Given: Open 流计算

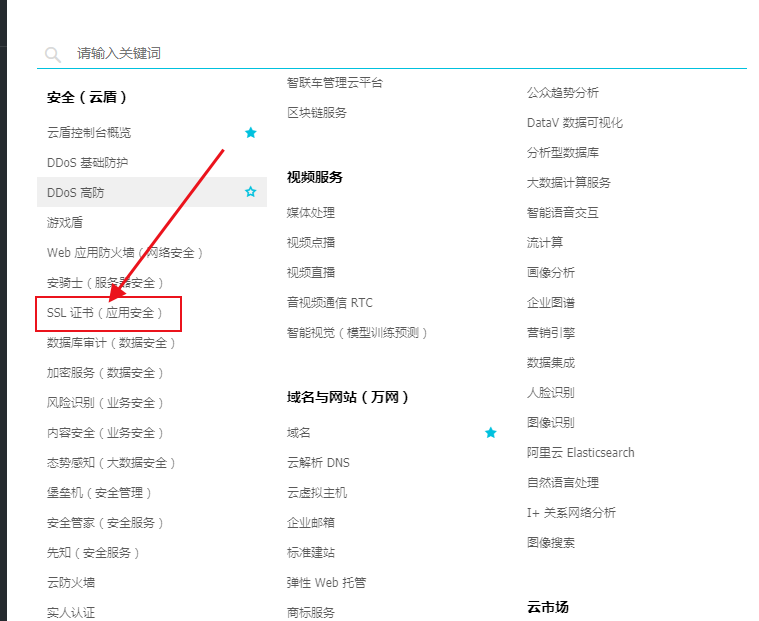Looking at the screenshot, I should 545,242.
